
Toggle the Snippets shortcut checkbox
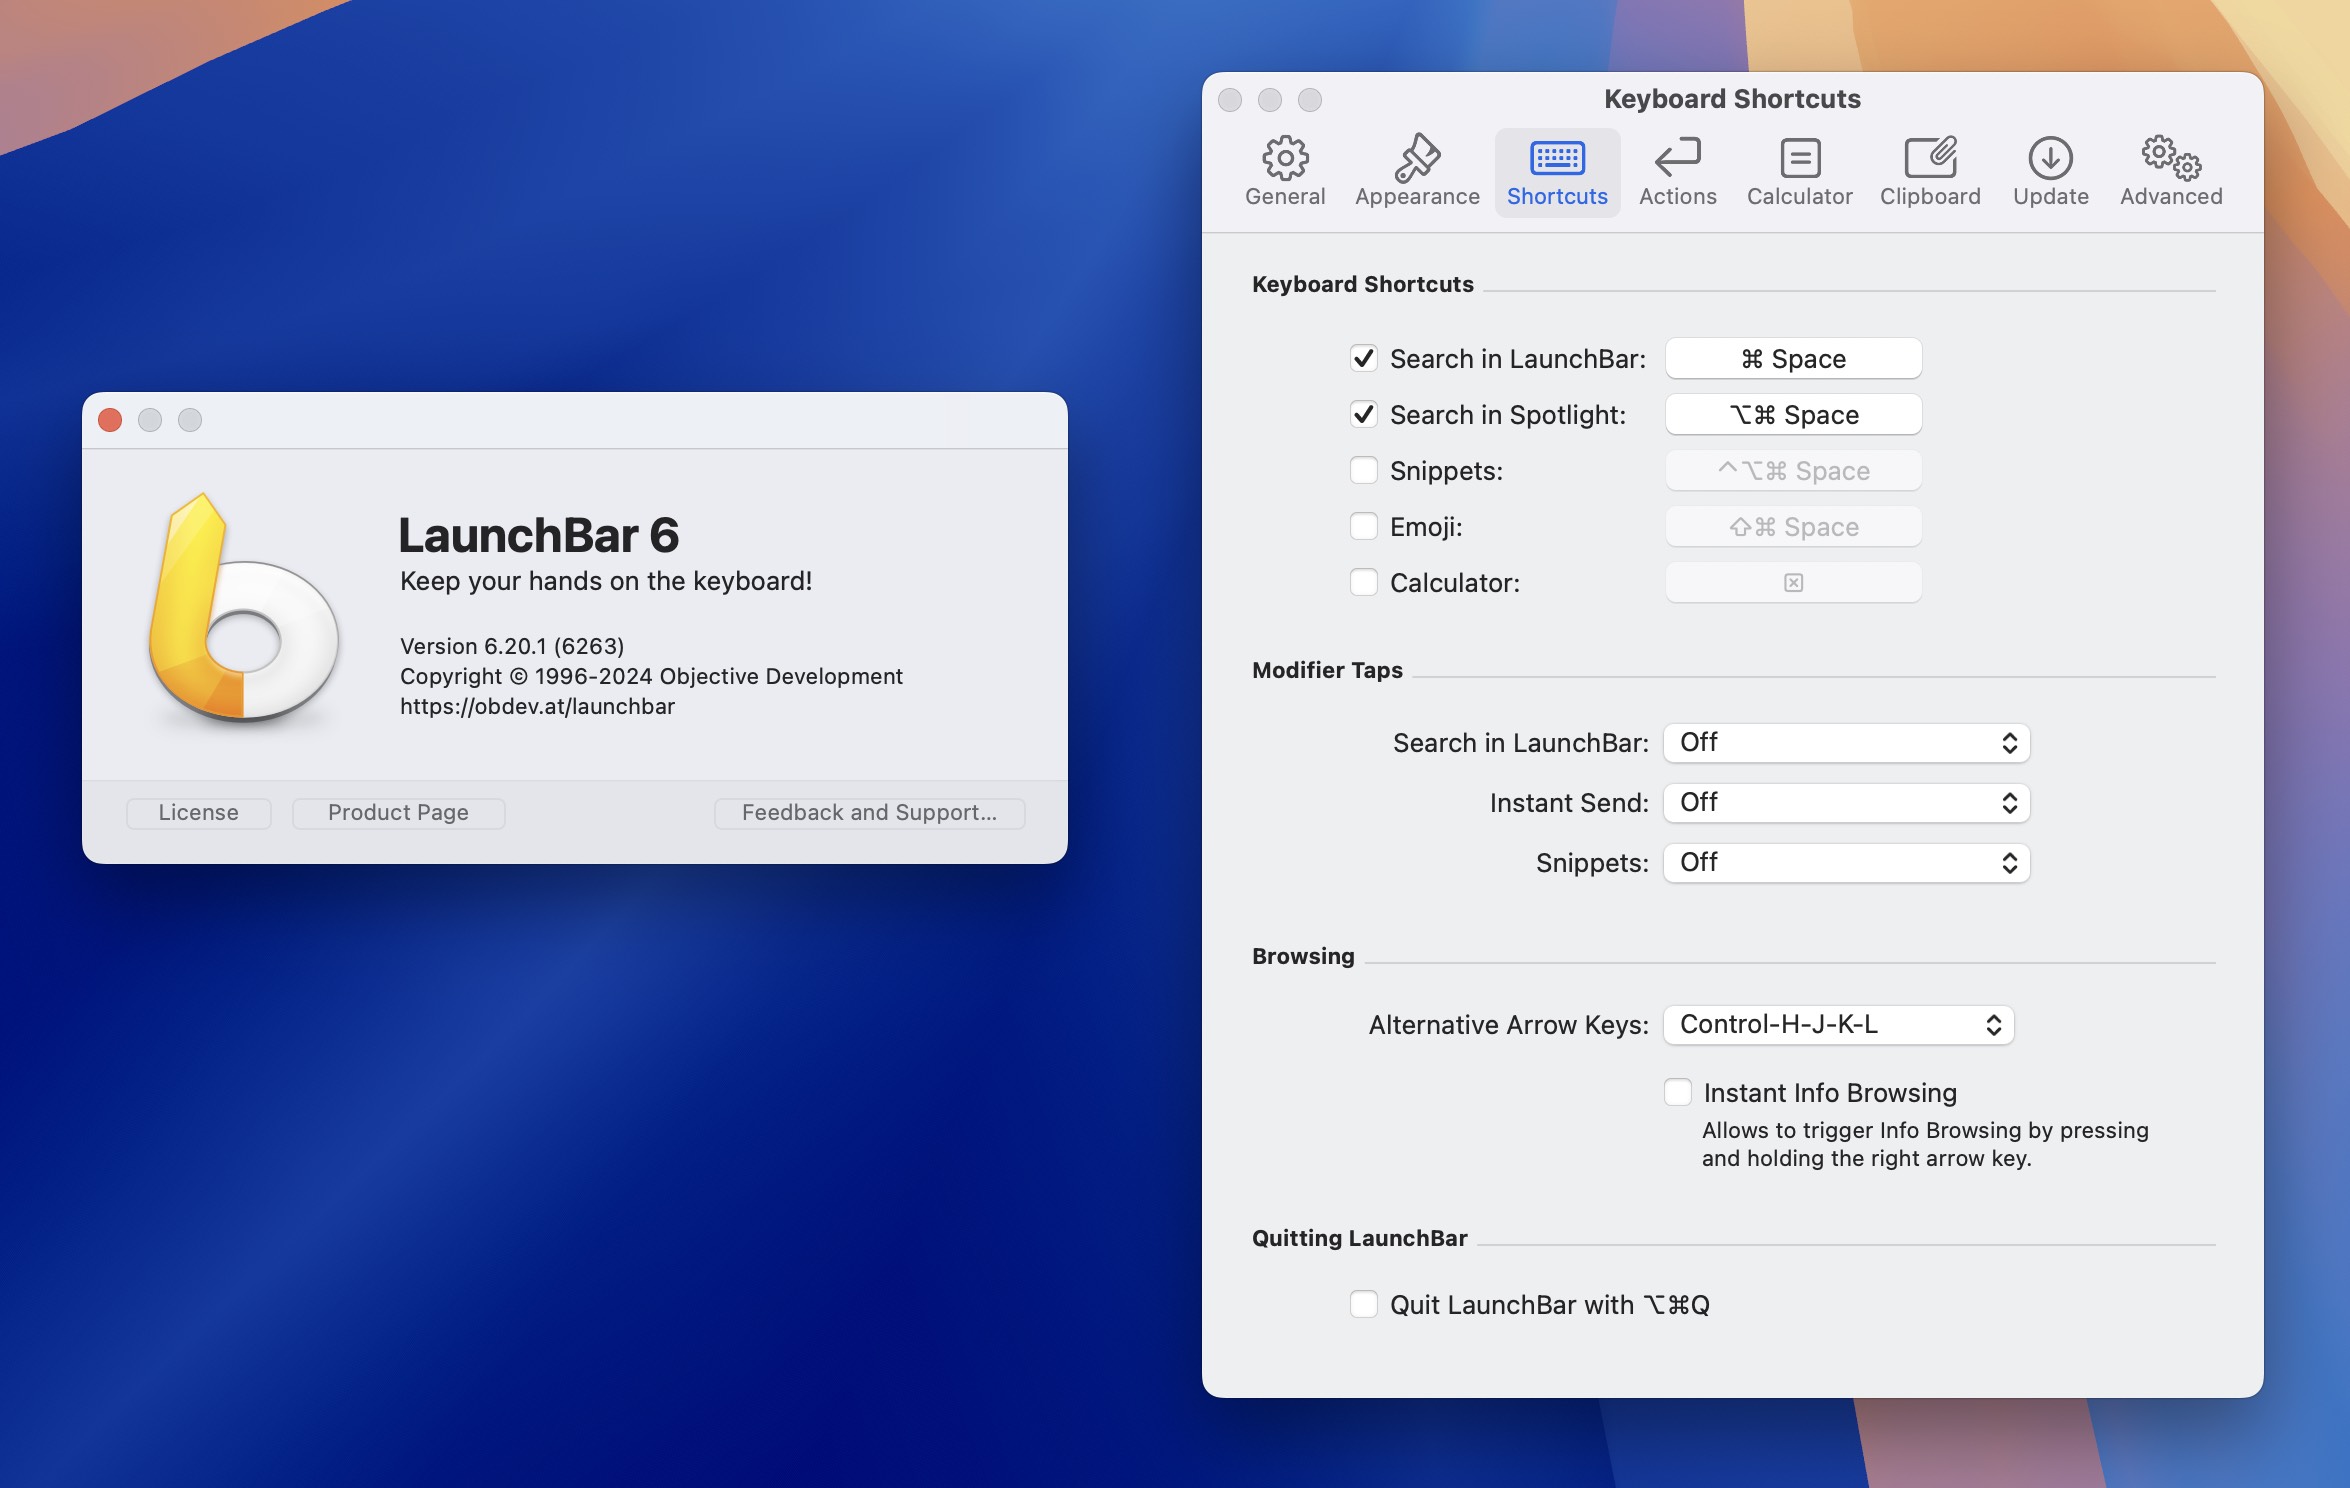[1362, 469]
